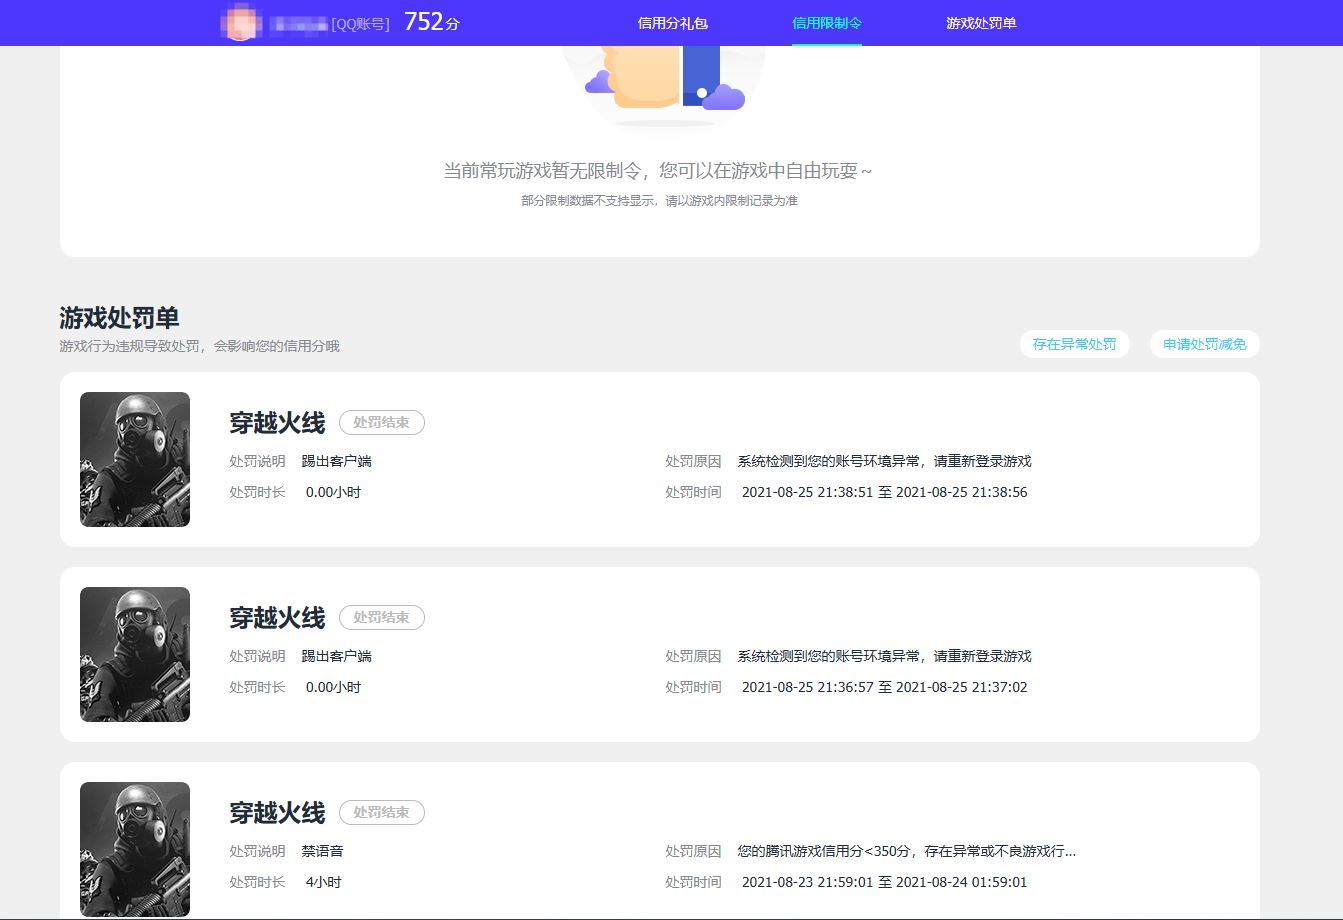1343x920 pixels.
Task: Open 穿越火线 game icon for 21:36:57 record
Action: [135, 654]
